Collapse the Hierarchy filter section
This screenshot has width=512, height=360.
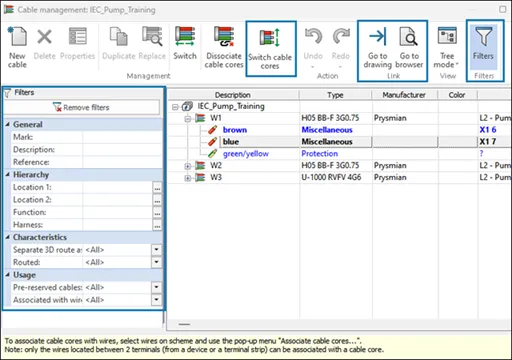click(x=8, y=174)
